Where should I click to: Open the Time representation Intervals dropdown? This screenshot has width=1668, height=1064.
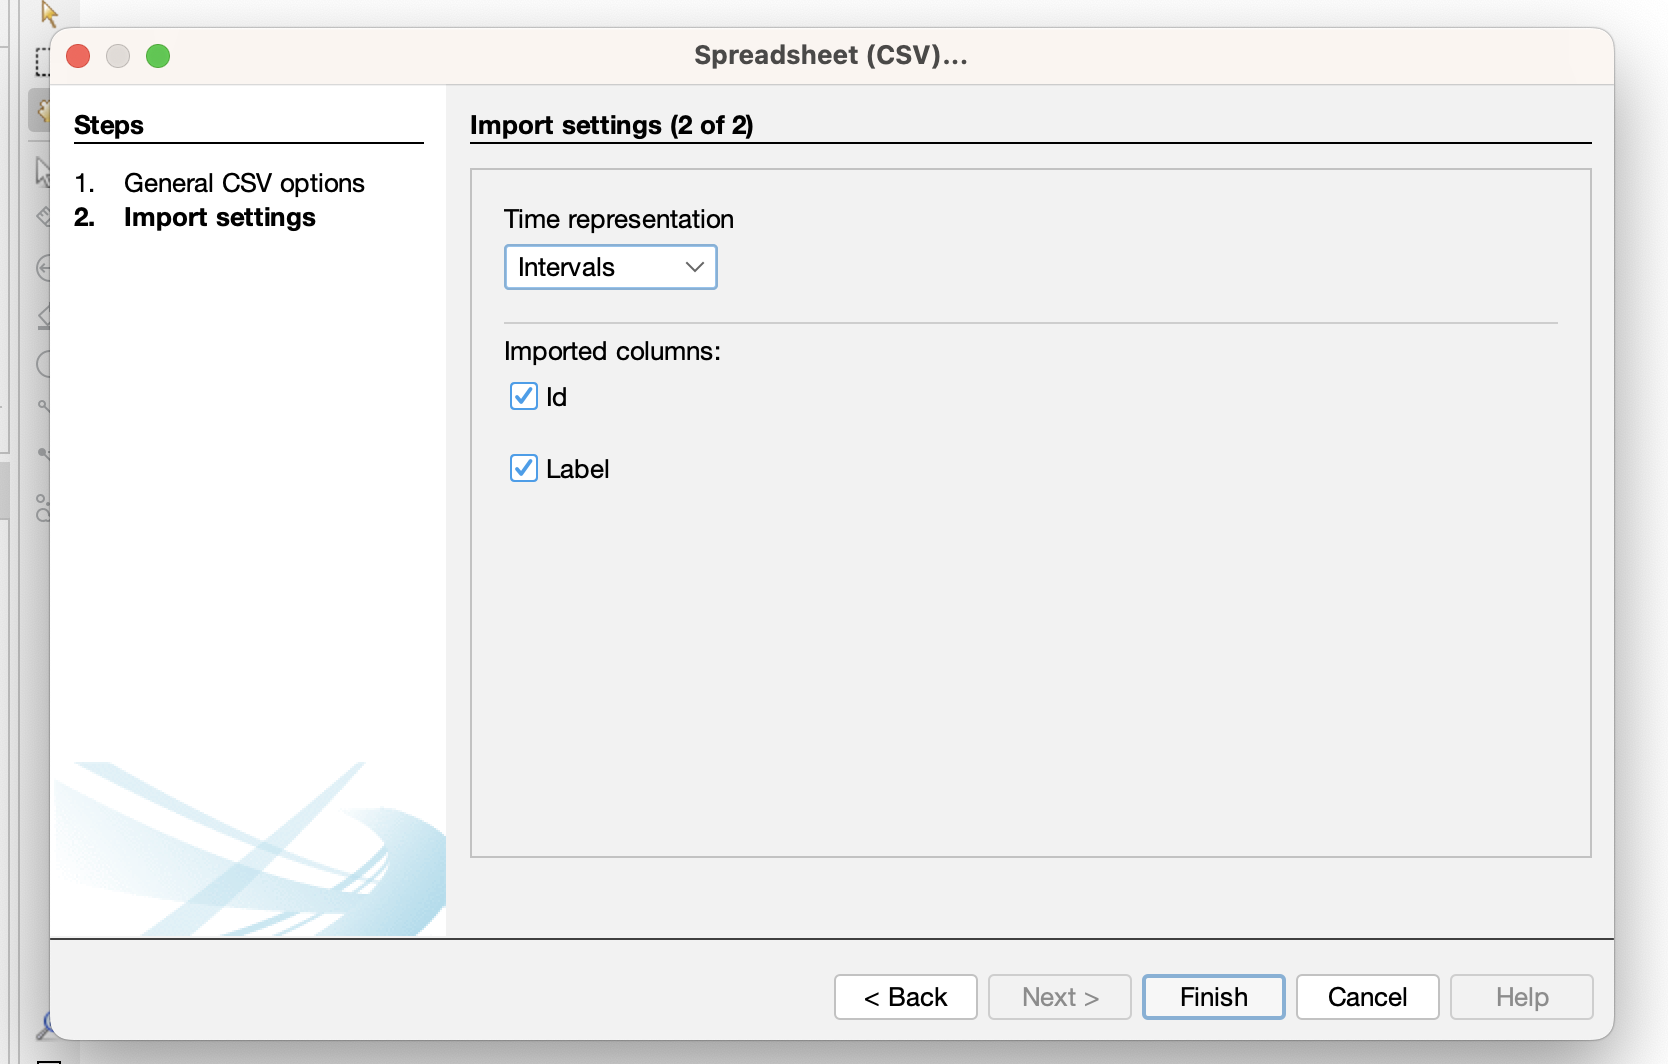click(610, 267)
